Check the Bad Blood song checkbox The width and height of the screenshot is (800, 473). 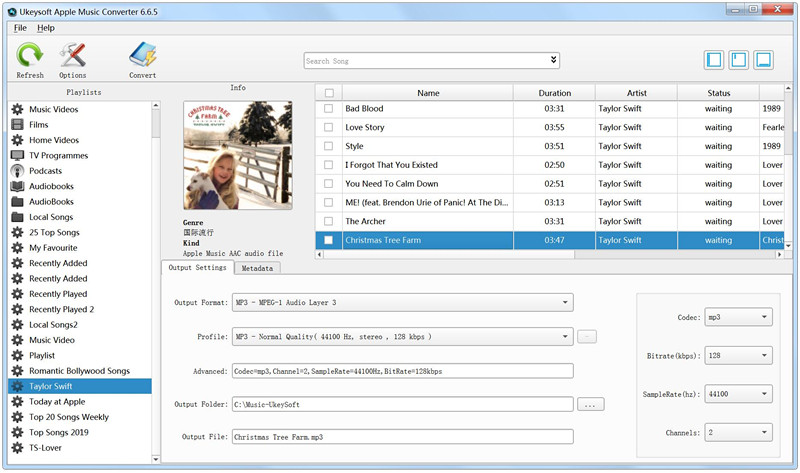coord(329,109)
